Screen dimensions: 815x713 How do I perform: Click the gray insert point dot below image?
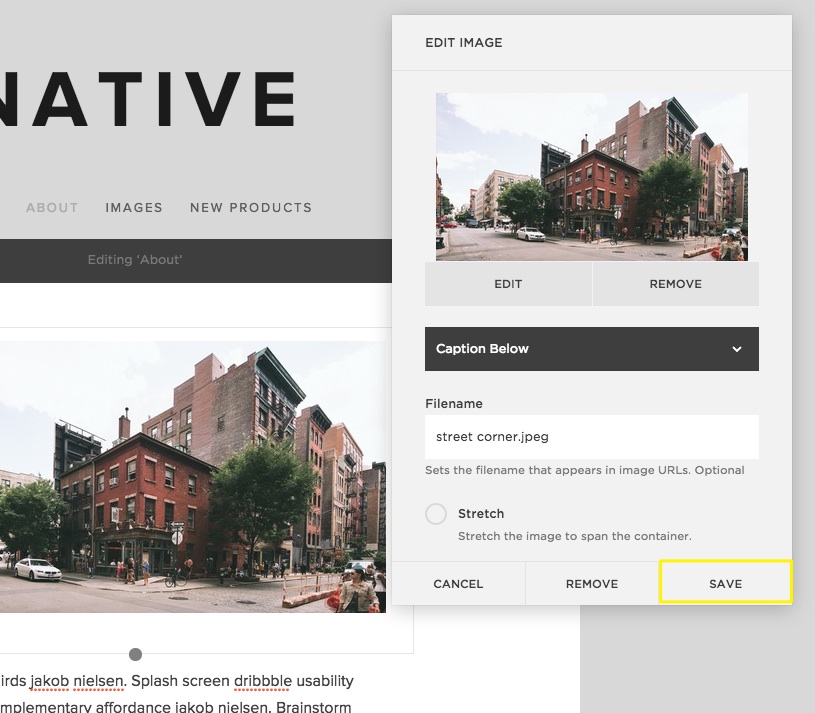click(x=135, y=654)
